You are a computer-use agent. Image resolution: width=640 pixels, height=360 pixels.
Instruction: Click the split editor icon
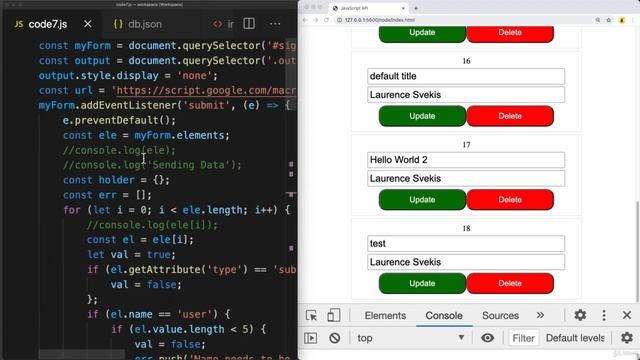point(249,24)
